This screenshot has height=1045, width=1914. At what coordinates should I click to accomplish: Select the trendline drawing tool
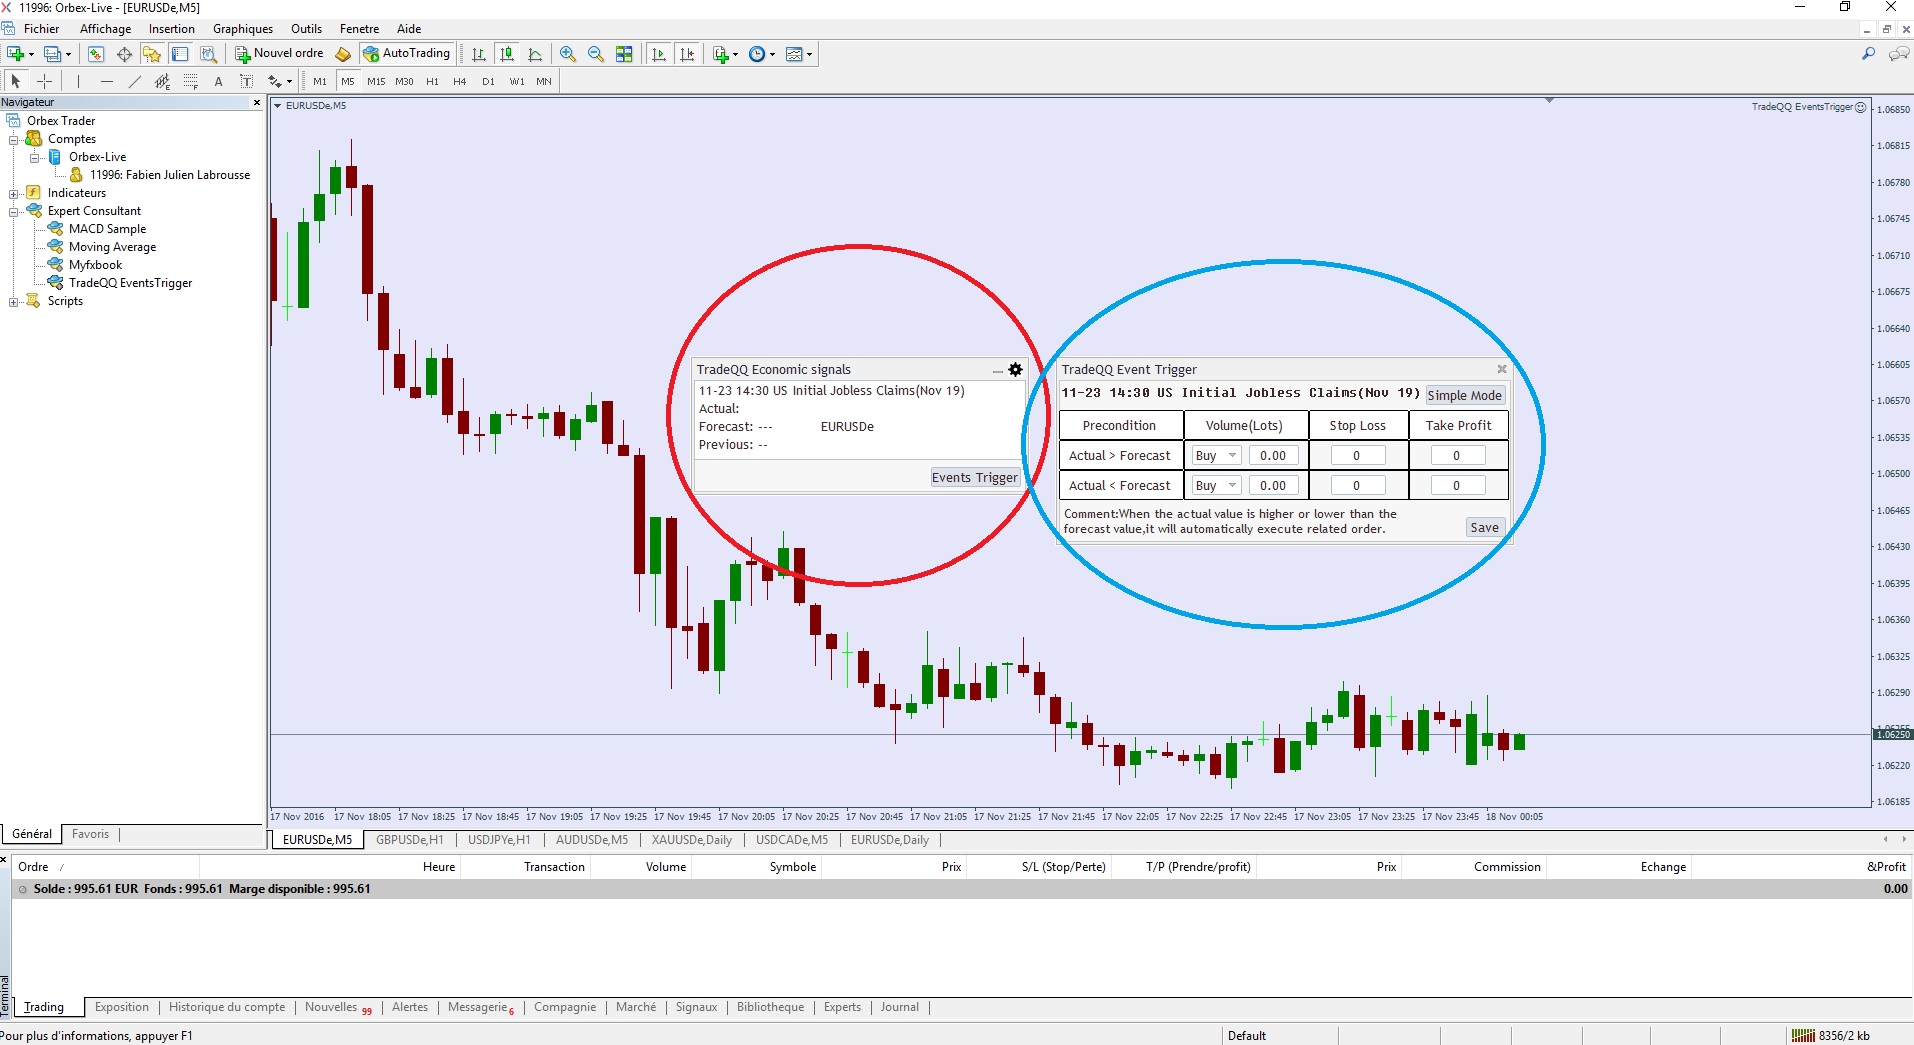[135, 81]
